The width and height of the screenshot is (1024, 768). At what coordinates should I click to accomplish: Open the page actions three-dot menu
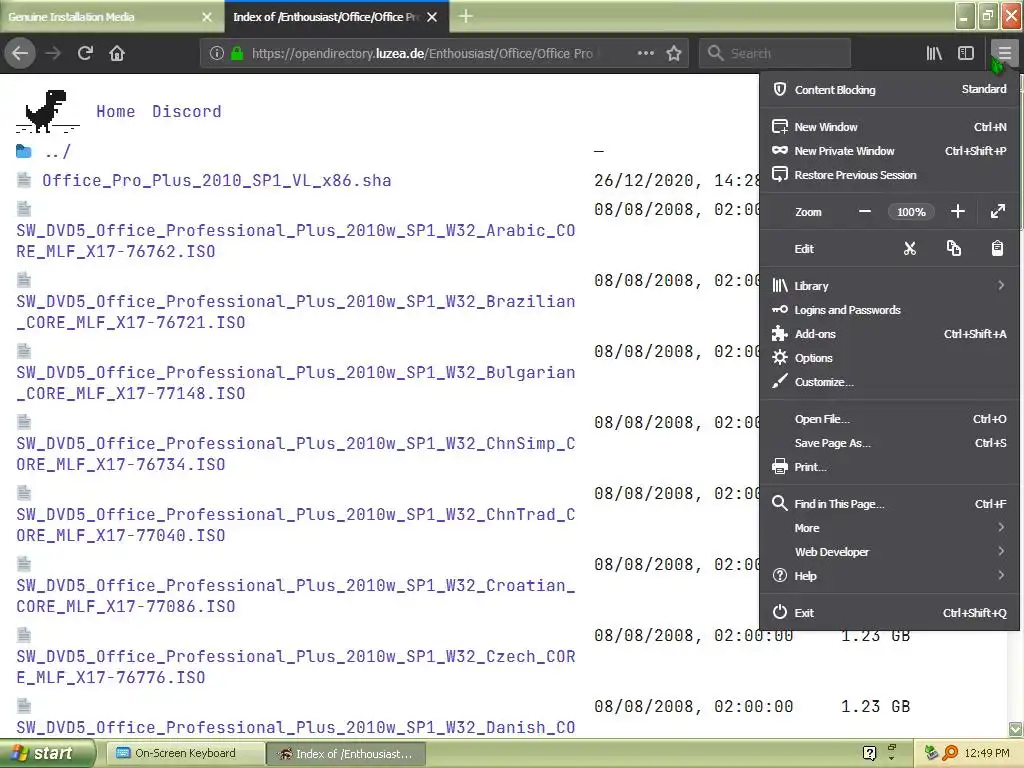(x=645, y=53)
